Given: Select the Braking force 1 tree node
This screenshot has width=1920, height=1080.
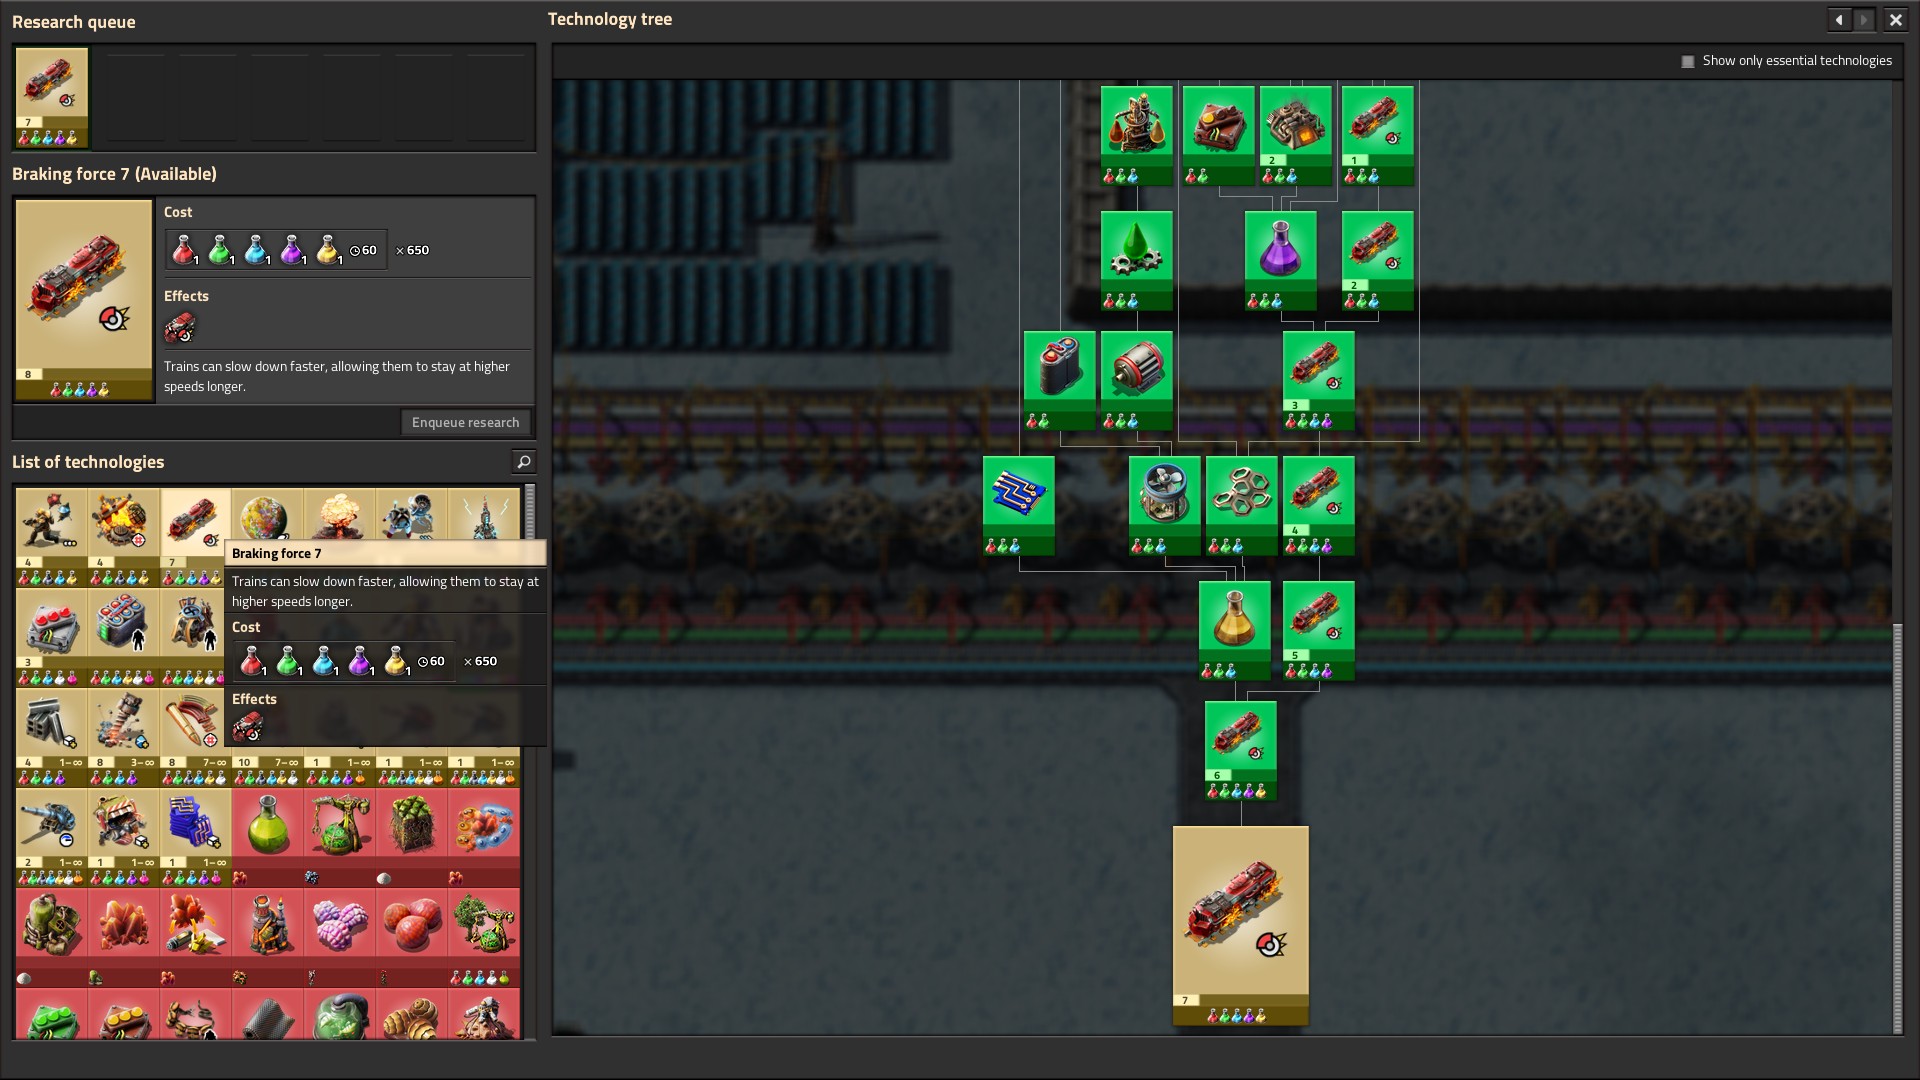Looking at the screenshot, I should 1377,135.
